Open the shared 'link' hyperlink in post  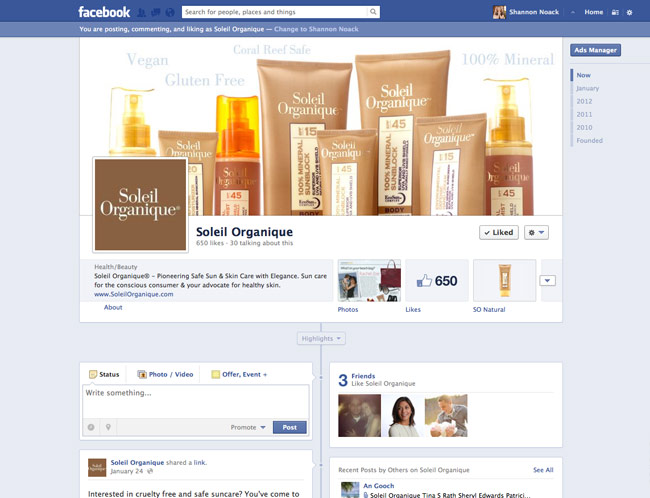click(199, 462)
